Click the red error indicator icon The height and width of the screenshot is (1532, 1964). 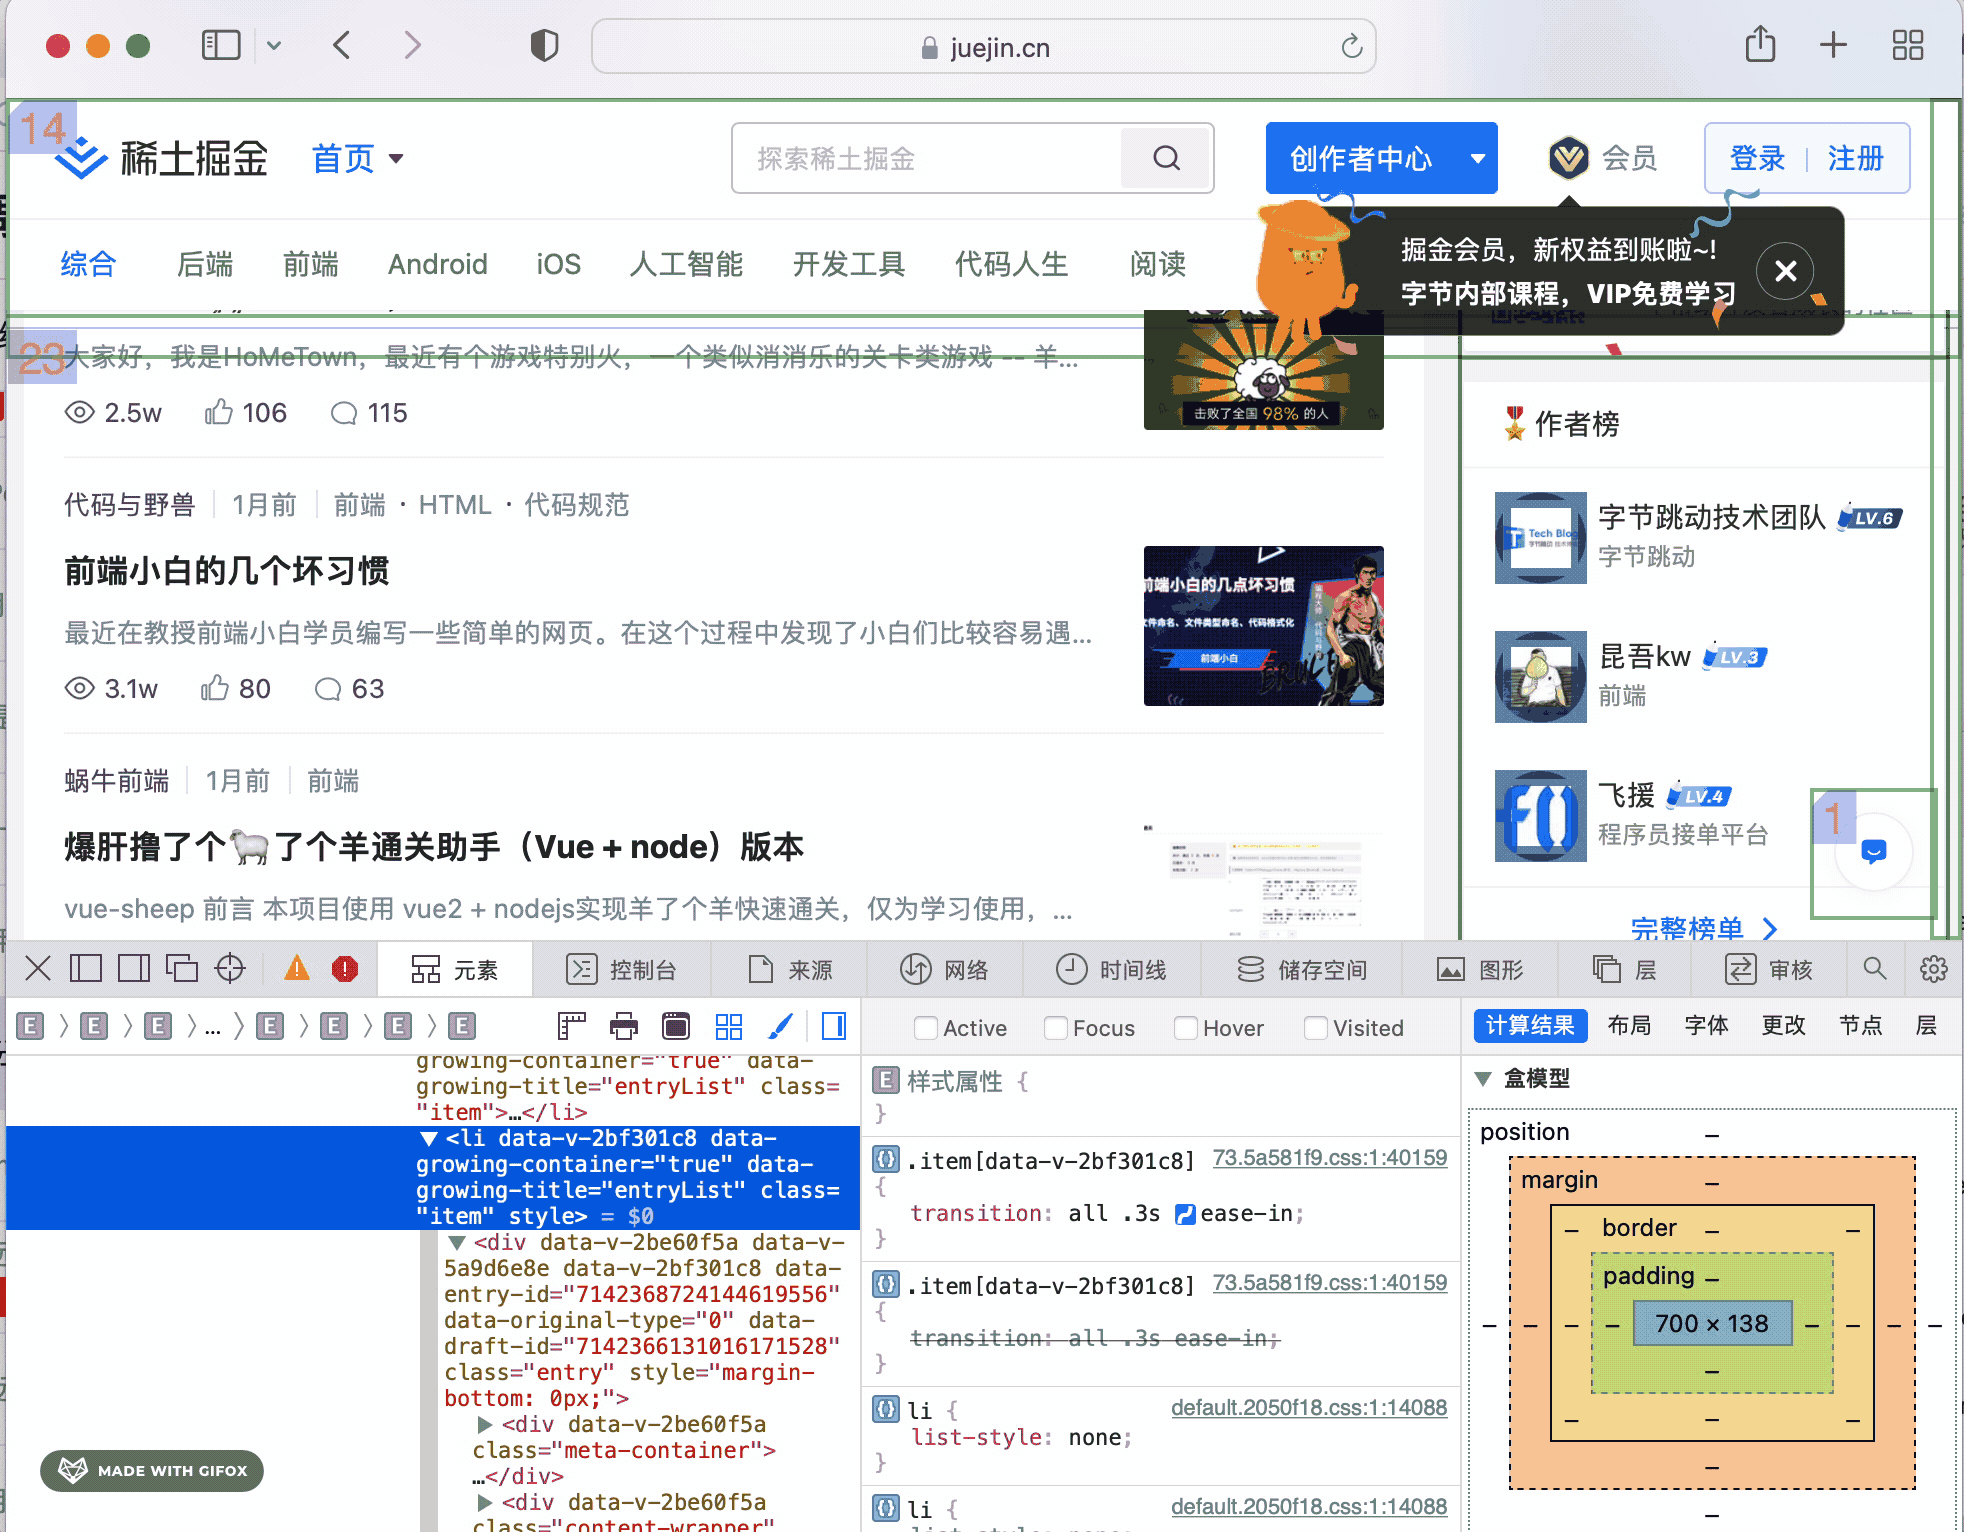[x=345, y=968]
